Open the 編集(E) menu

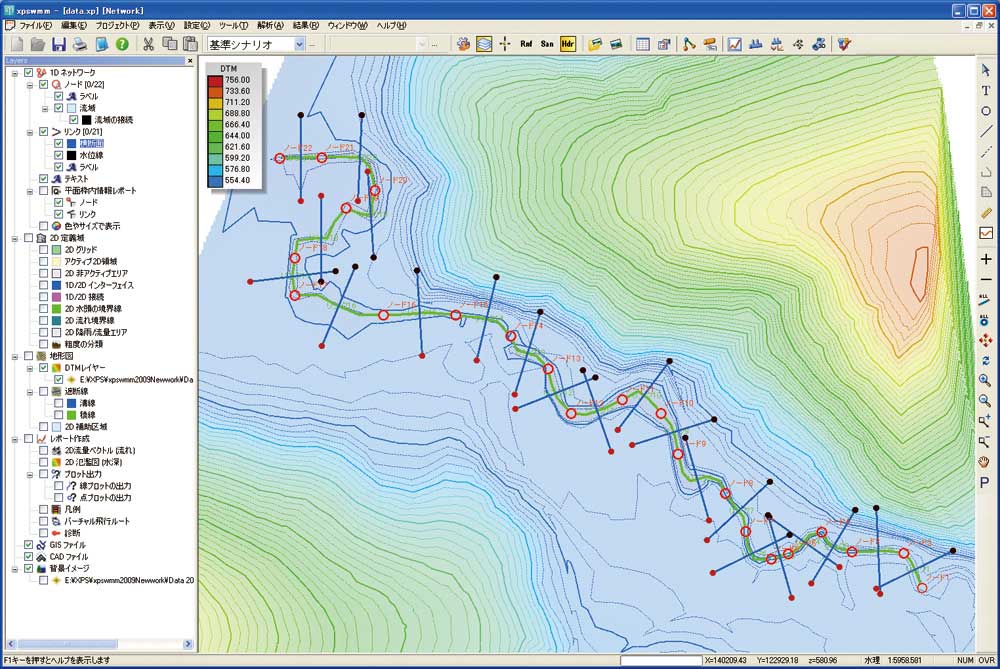74,26
